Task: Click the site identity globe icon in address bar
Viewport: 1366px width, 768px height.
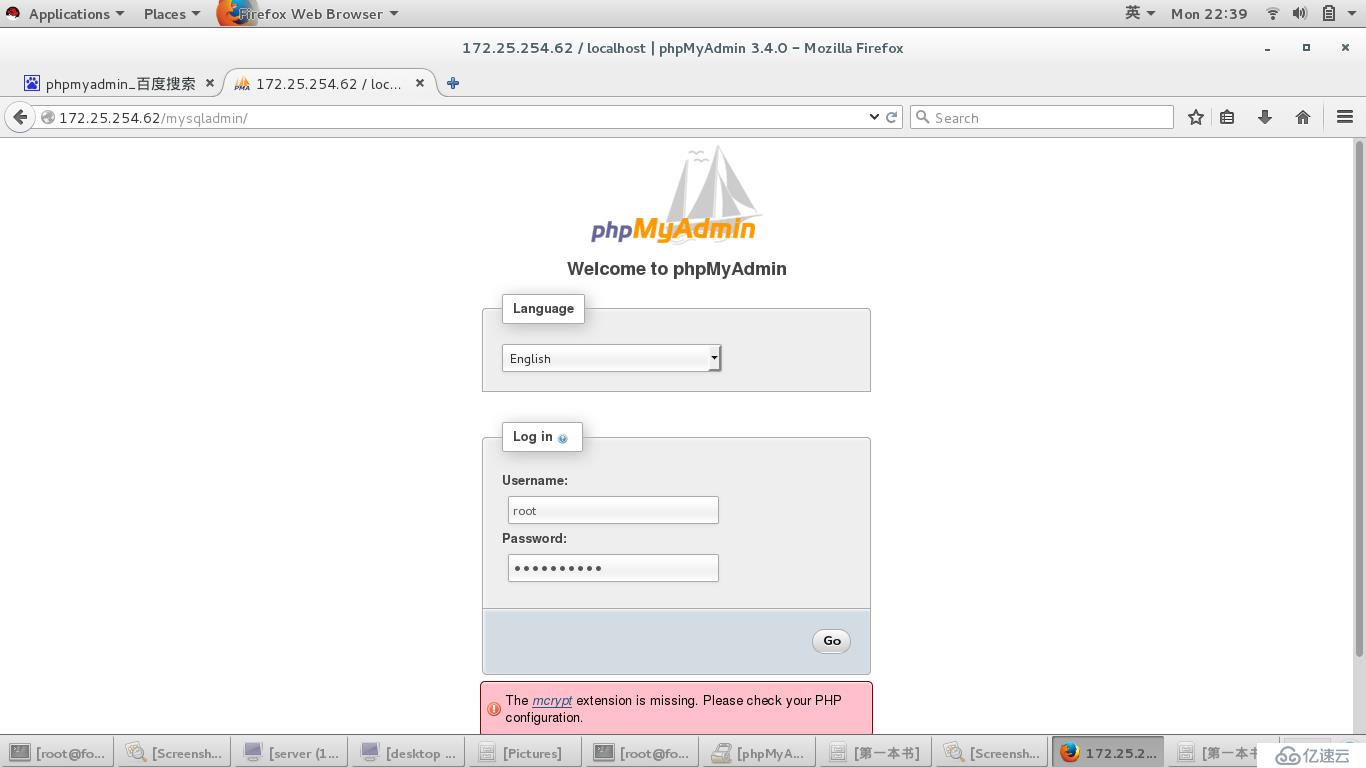Action: click(x=47, y=117)
